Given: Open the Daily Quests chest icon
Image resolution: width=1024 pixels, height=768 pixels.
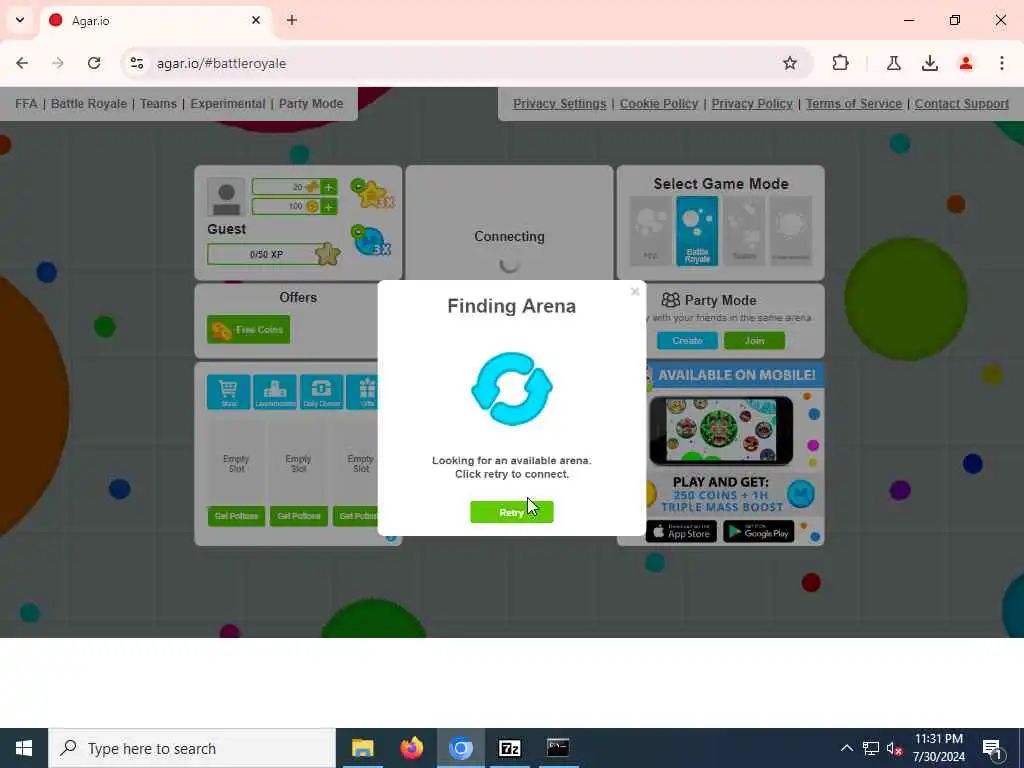Looking at the screenshot, I should coord(321,392).
